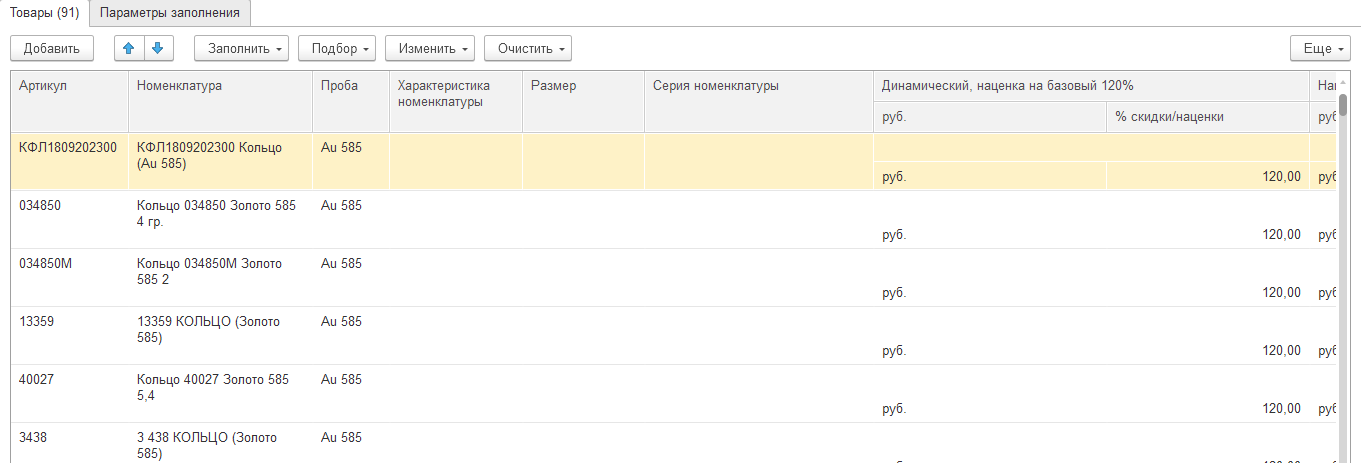The width and height of the screenshot is (1361, 463).
Task: Click 'Динамический, наценка на базовый 120%' header
Action: (1091, 86)
